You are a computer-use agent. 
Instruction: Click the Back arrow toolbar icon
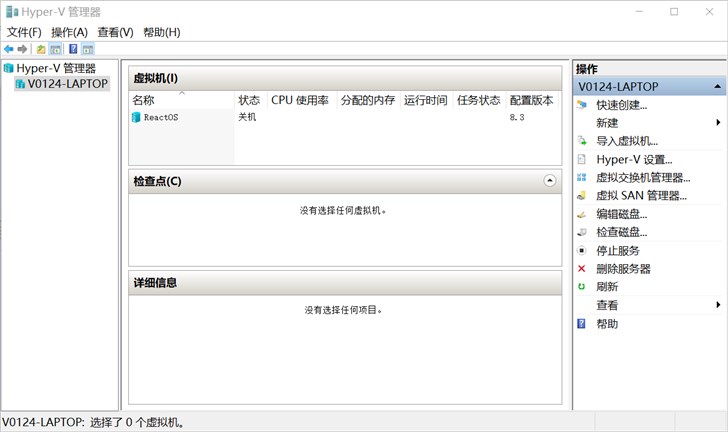pos(8,49)
